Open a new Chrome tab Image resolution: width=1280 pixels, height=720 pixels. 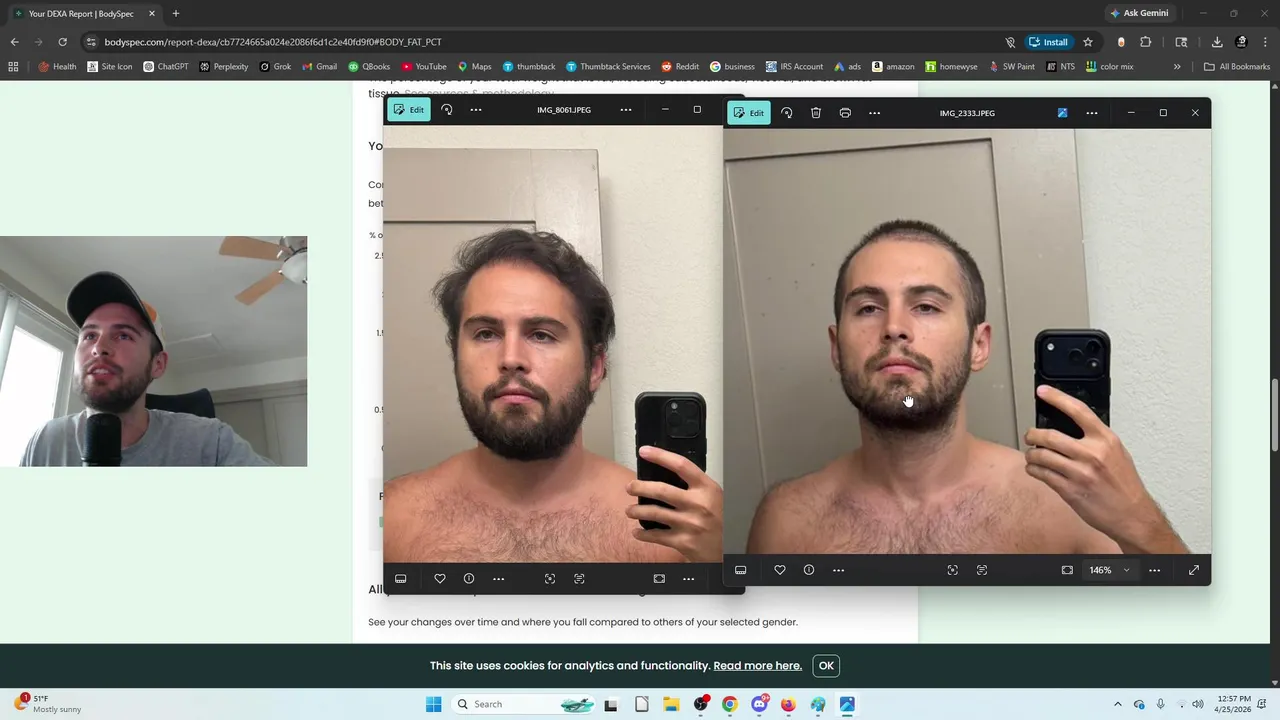tap(176, 14)
